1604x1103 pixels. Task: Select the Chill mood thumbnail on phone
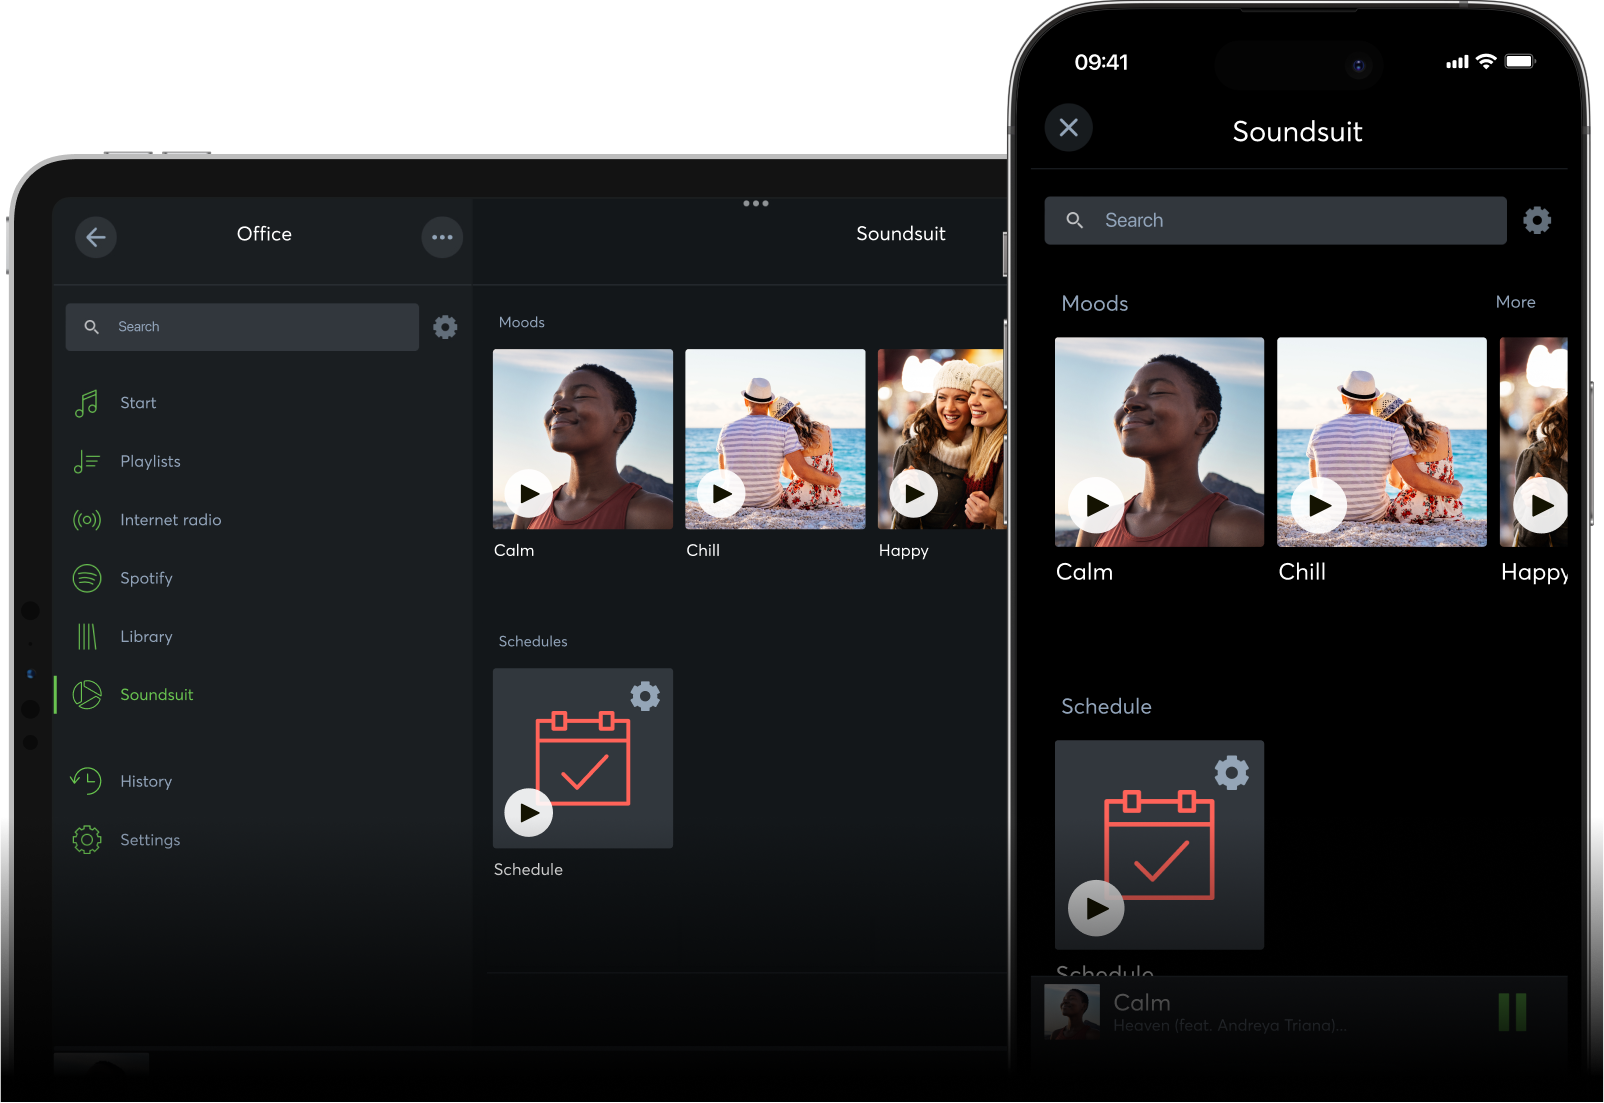point(1381,441)
